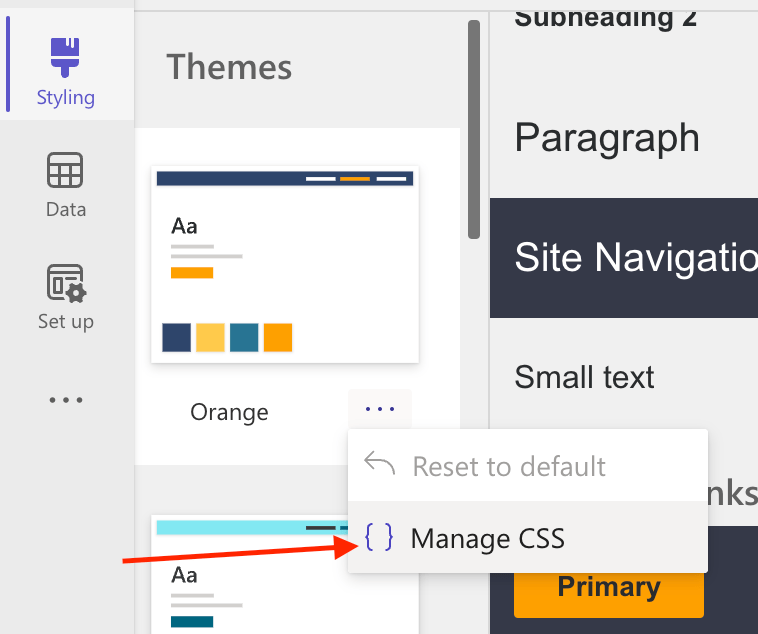Image resolution: width=758 pixels, height=634 pixels.
Task: Click the teal swatch in Orange theme
Action: click(x=244, y=337)
